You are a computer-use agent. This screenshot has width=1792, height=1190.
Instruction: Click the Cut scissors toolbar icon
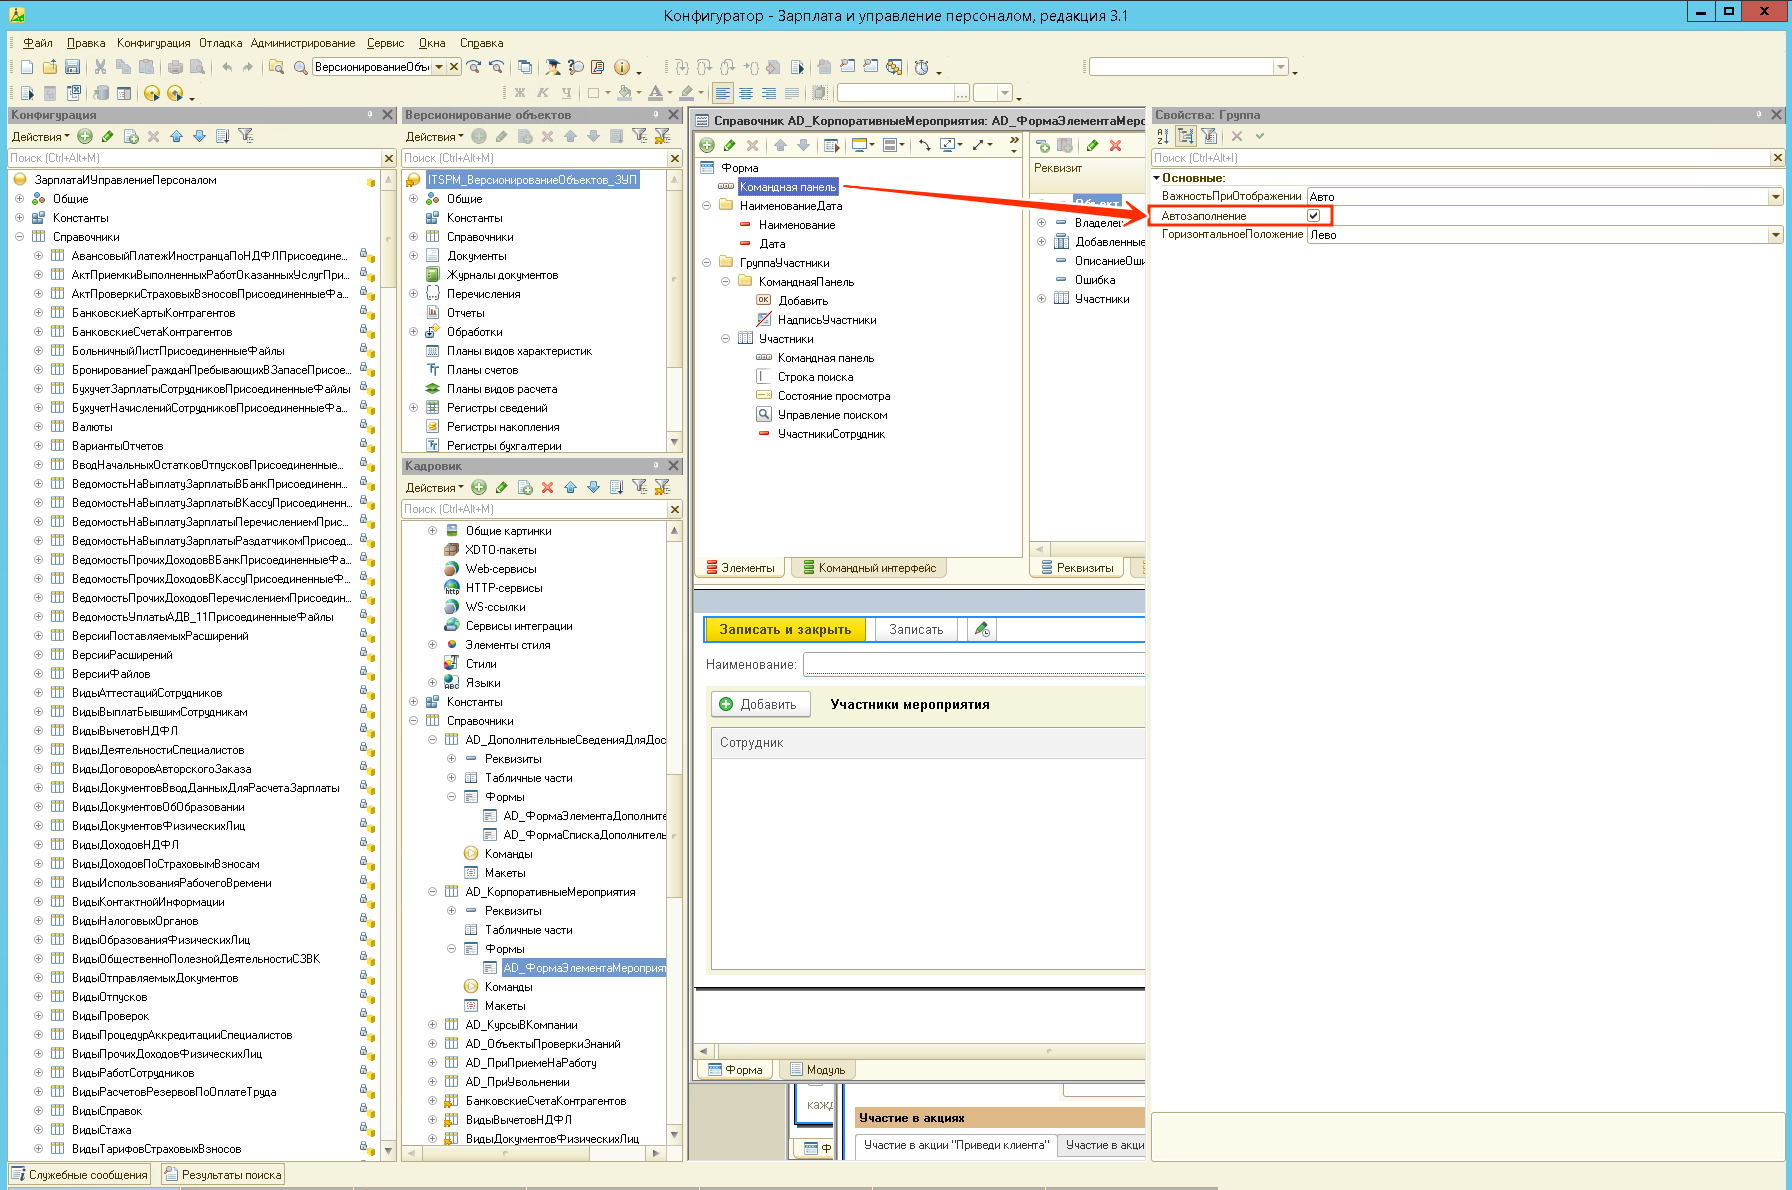click(x=100, y=67)
